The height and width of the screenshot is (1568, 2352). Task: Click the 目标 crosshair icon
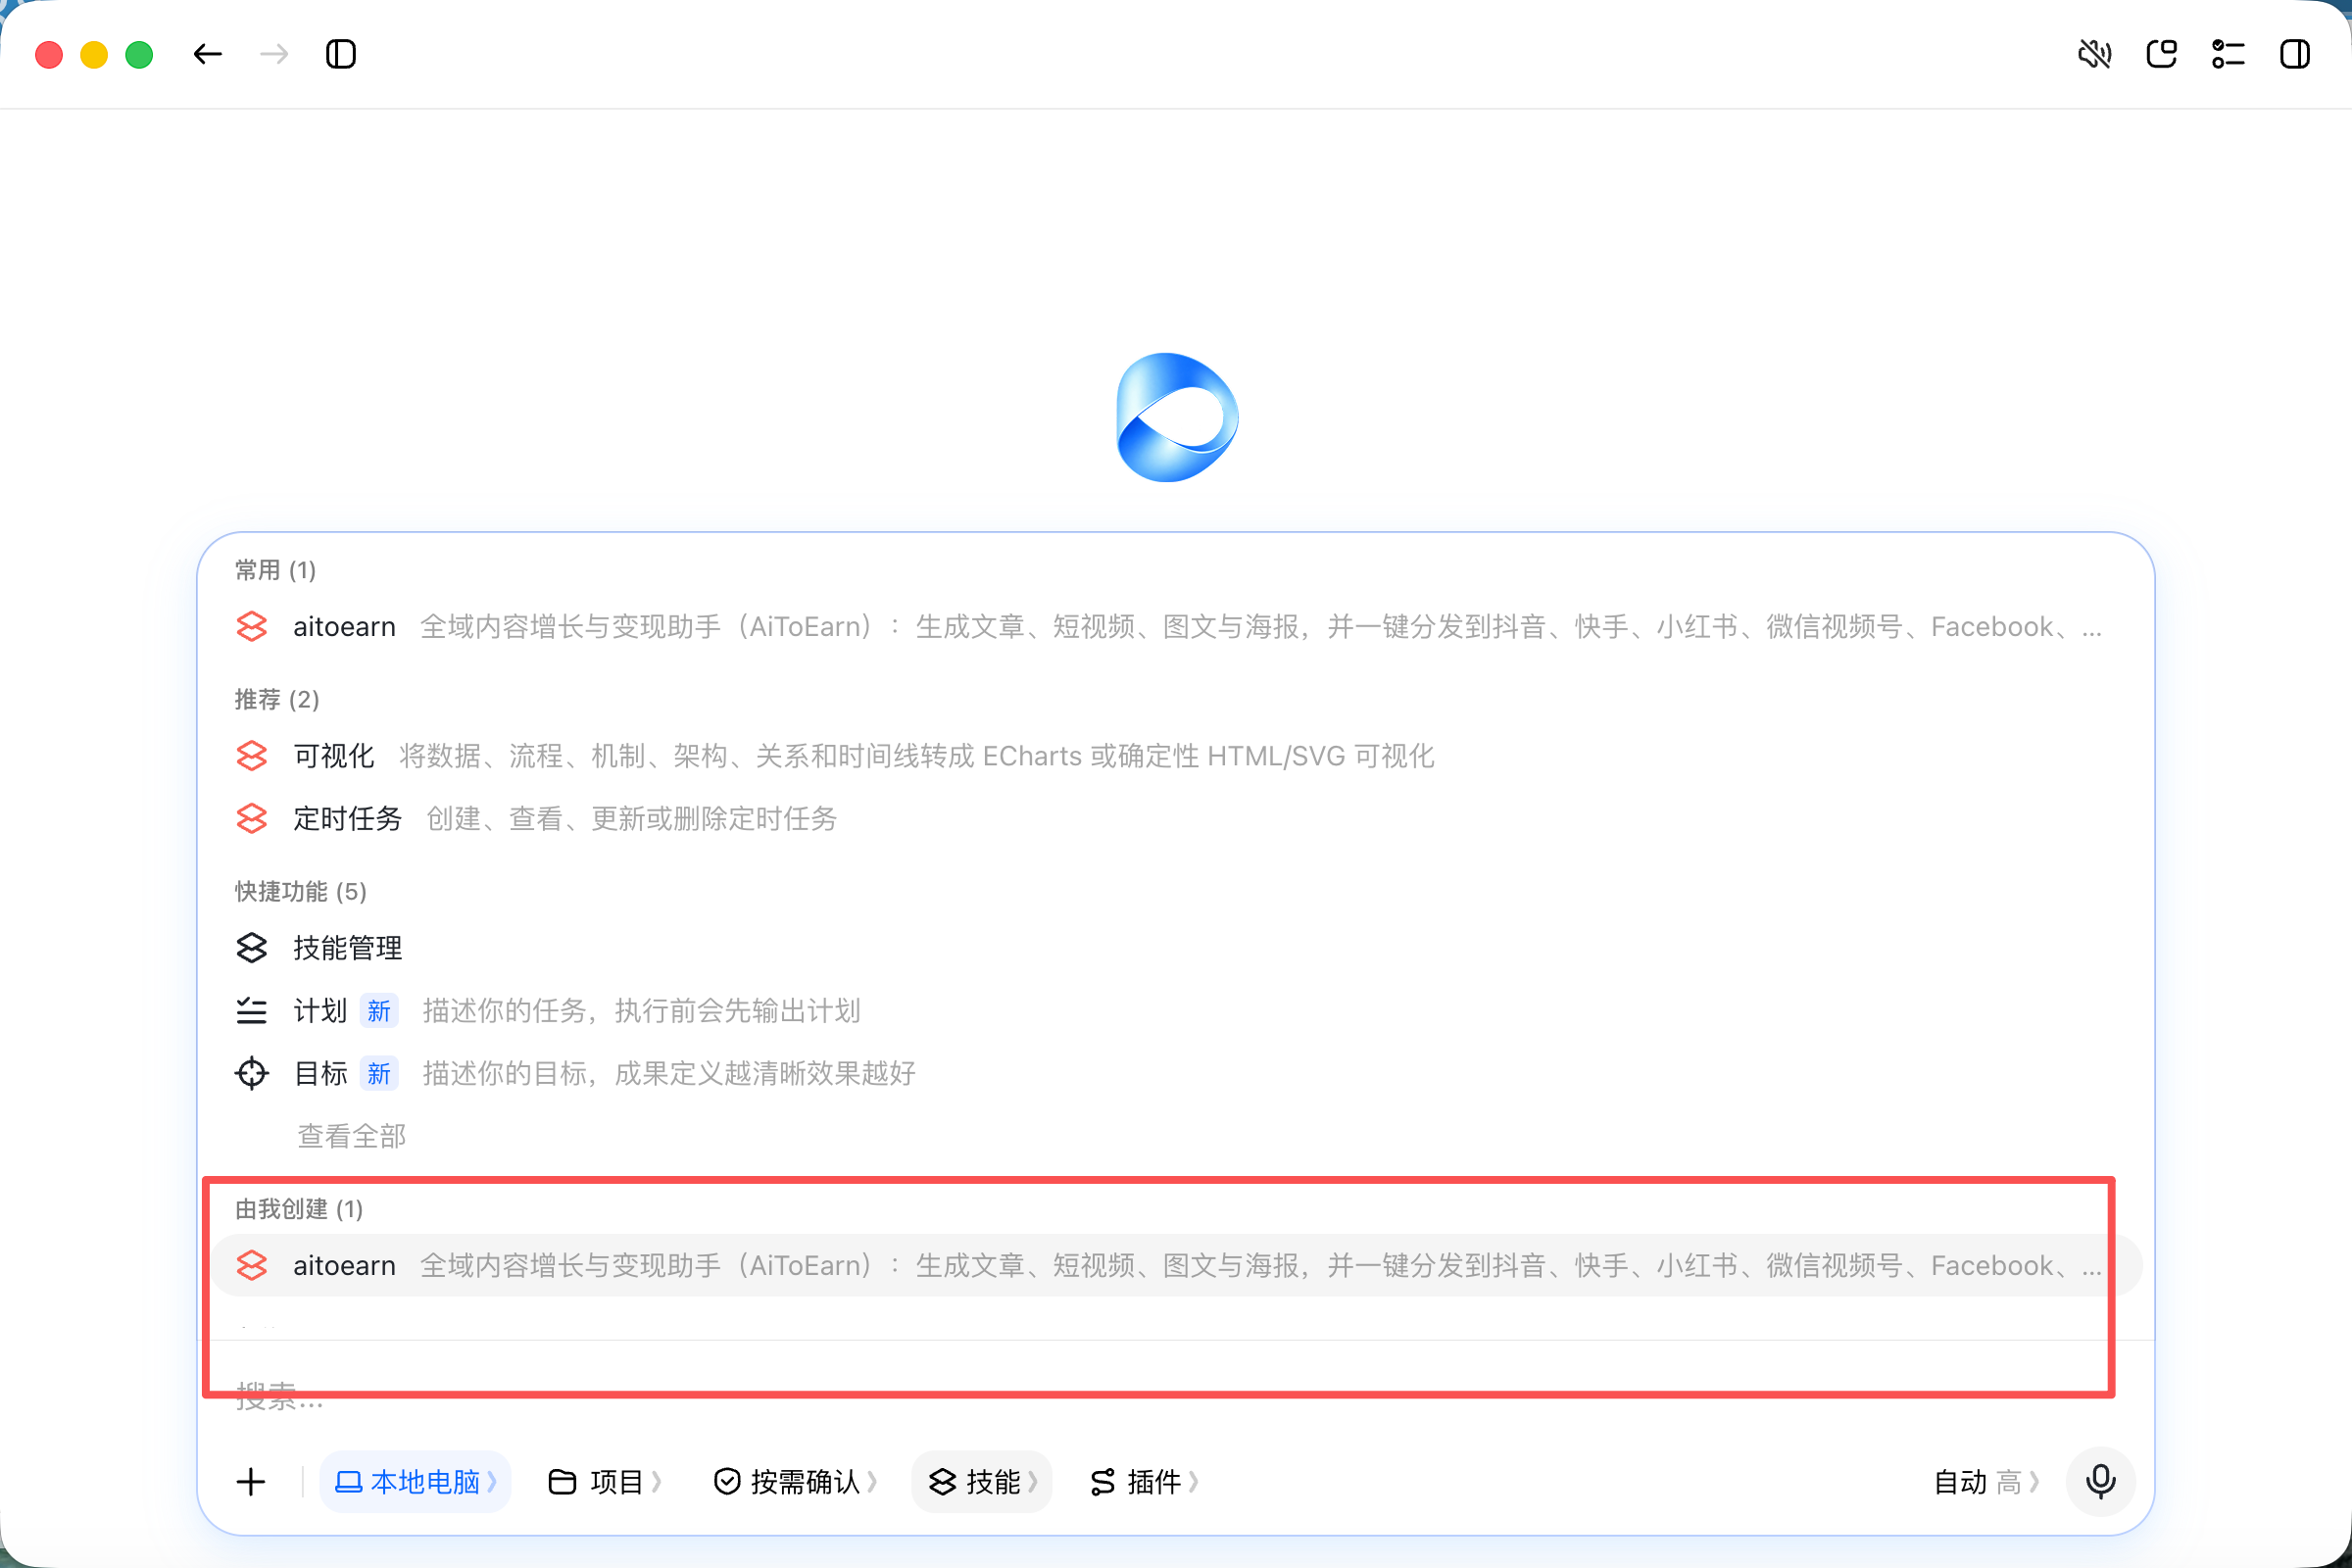pyautogui.click(x=252, y=1074)
